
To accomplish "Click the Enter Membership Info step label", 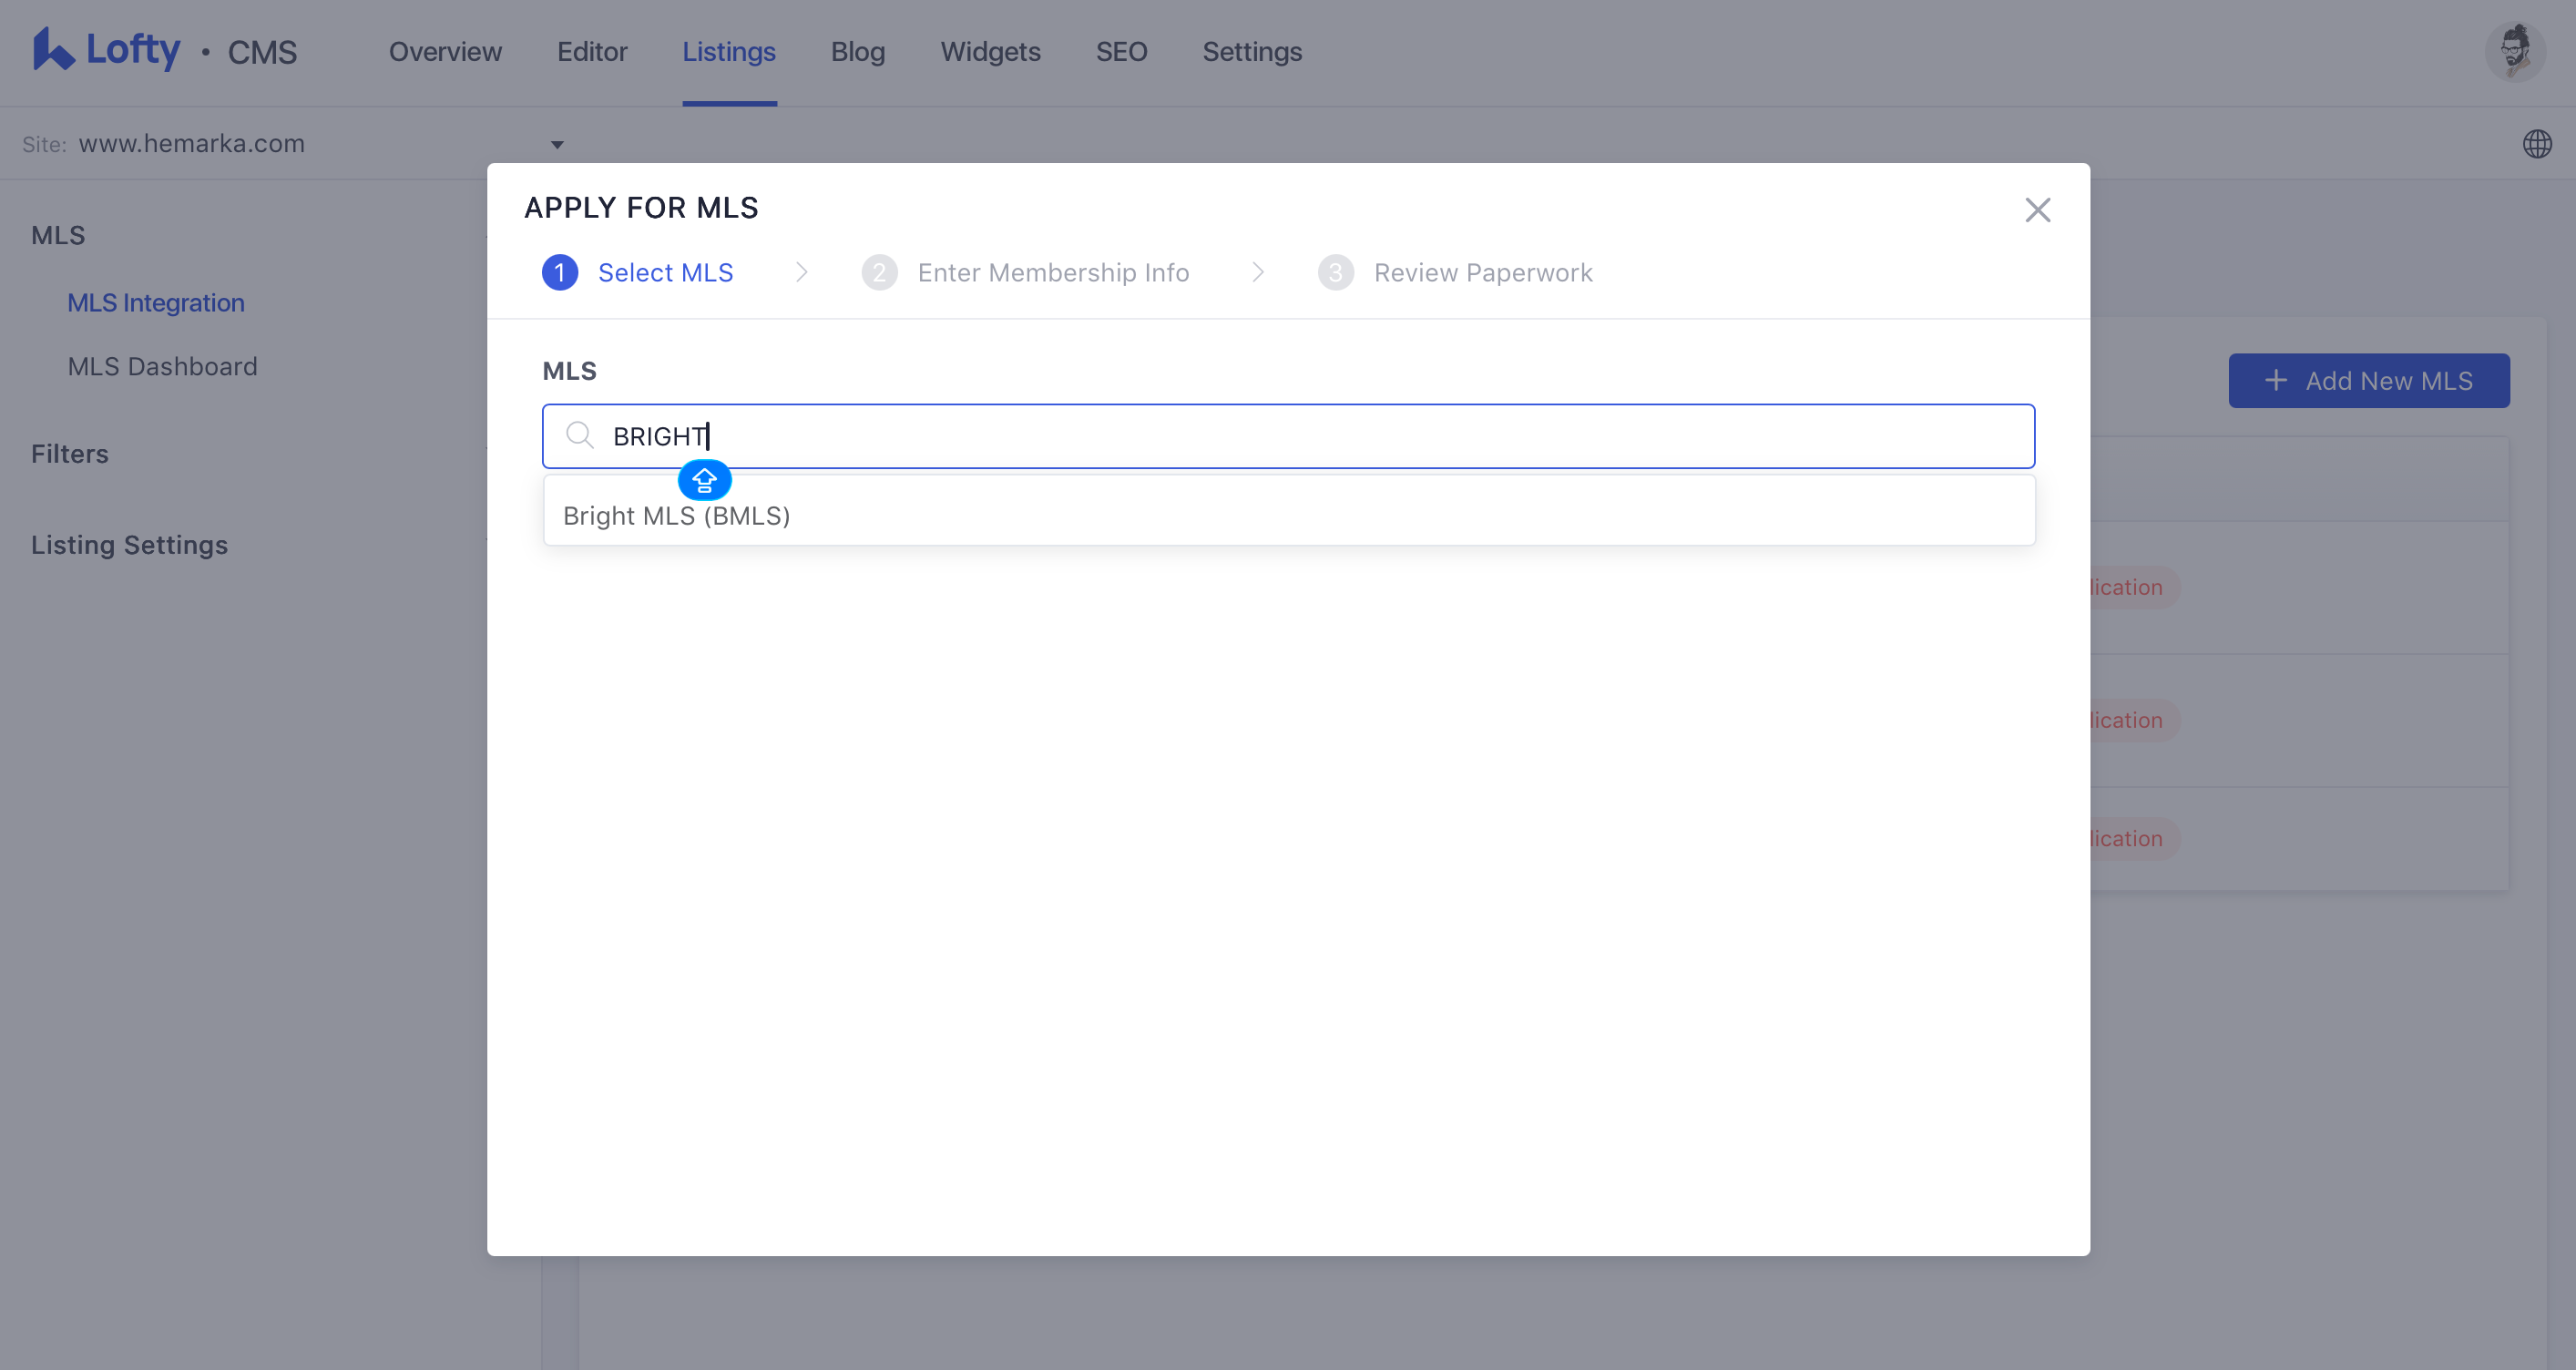I will pos(1053,273).
